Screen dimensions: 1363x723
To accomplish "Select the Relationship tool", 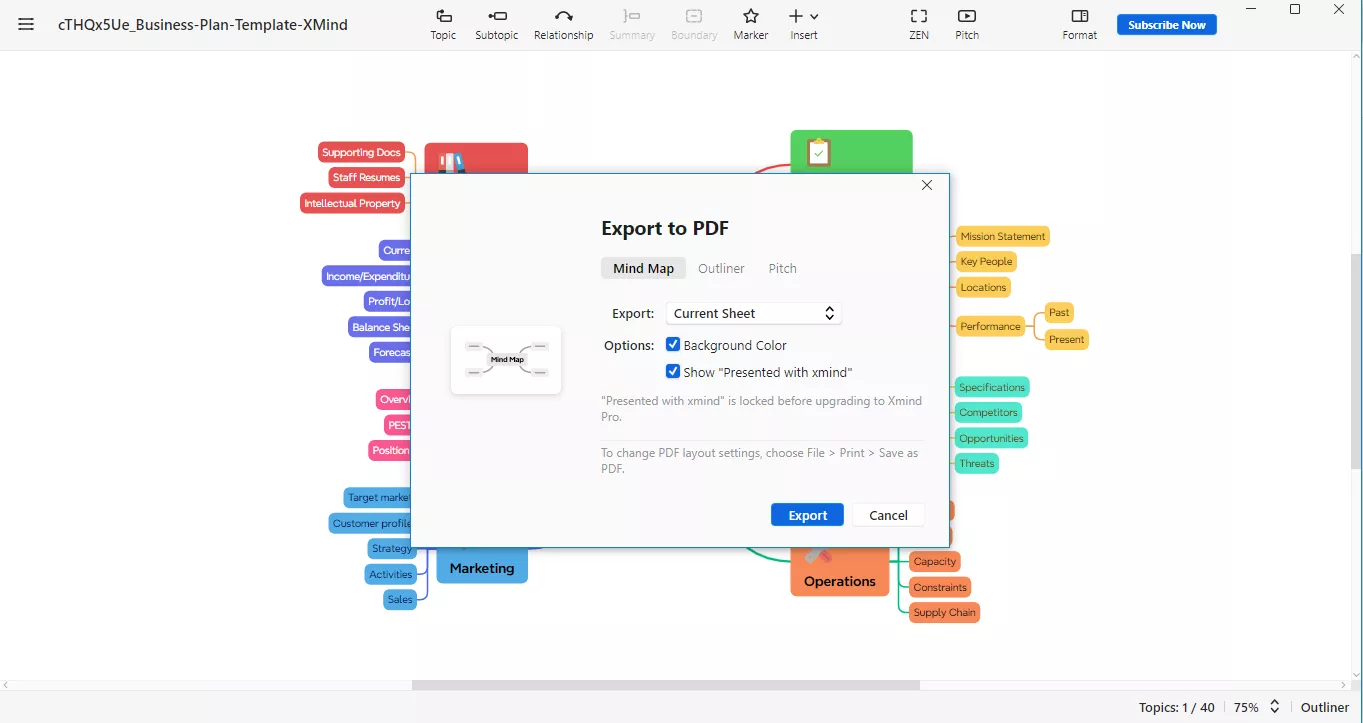I will 563,22.
